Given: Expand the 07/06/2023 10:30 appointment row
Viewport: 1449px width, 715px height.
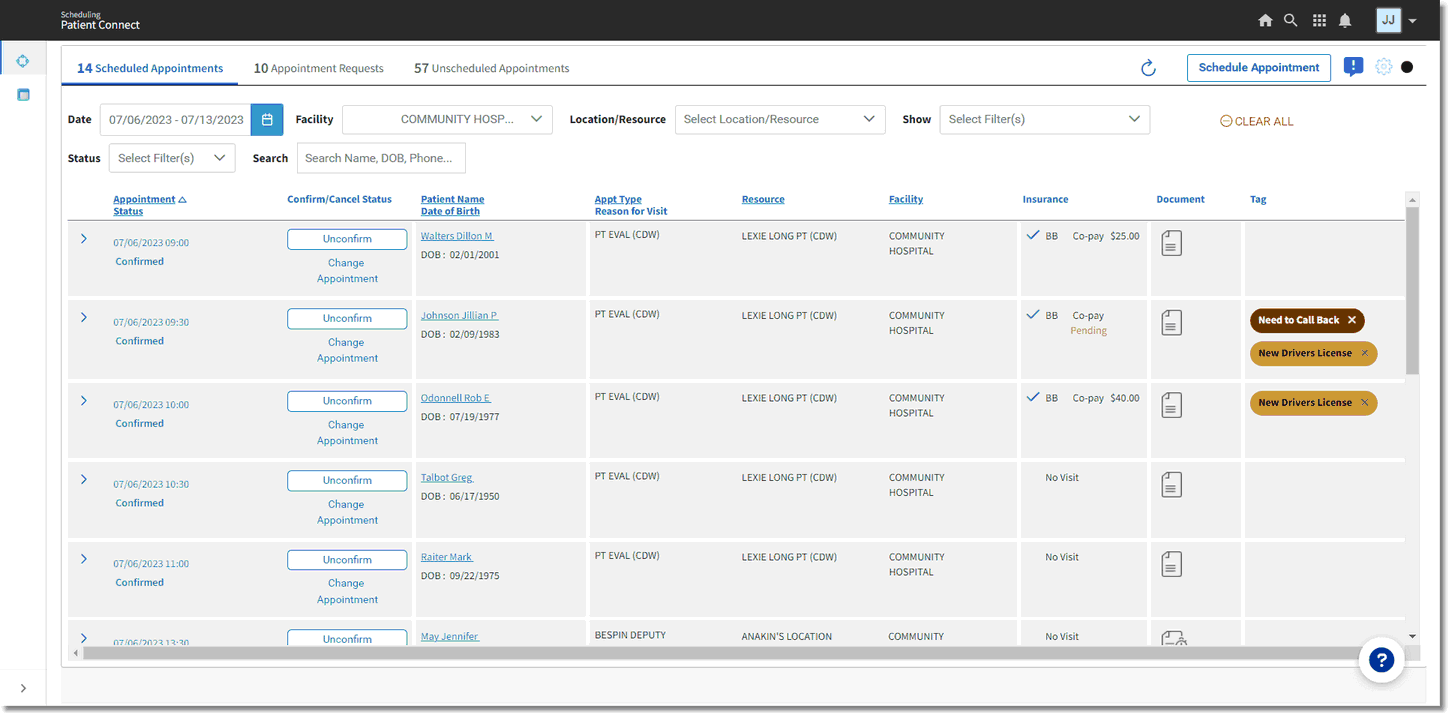Looking at the screenshot, I should 83,480.
